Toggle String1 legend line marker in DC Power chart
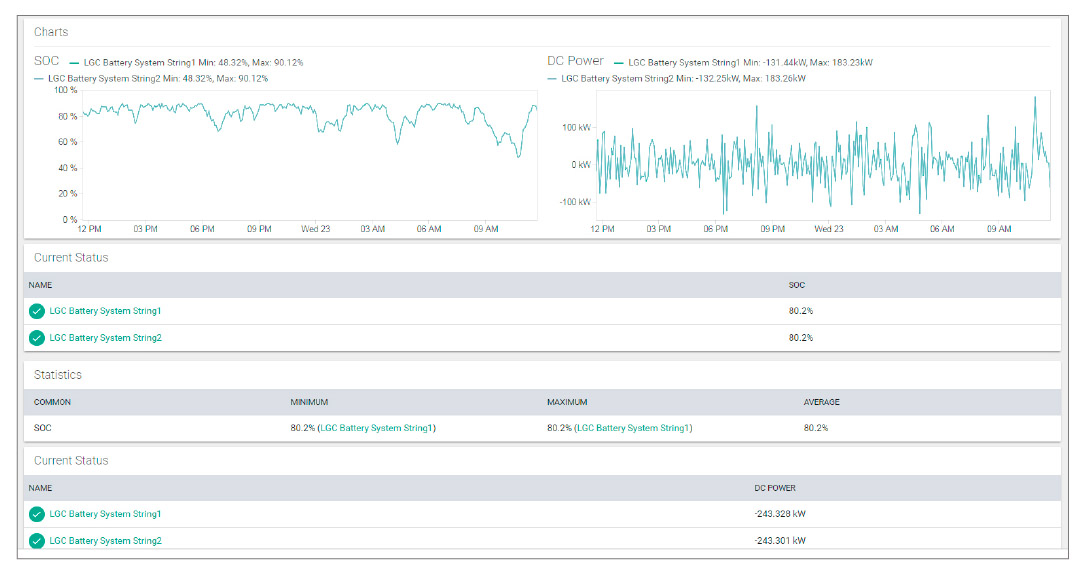This screenshot has height=570, width=1082. coord(619,62)
